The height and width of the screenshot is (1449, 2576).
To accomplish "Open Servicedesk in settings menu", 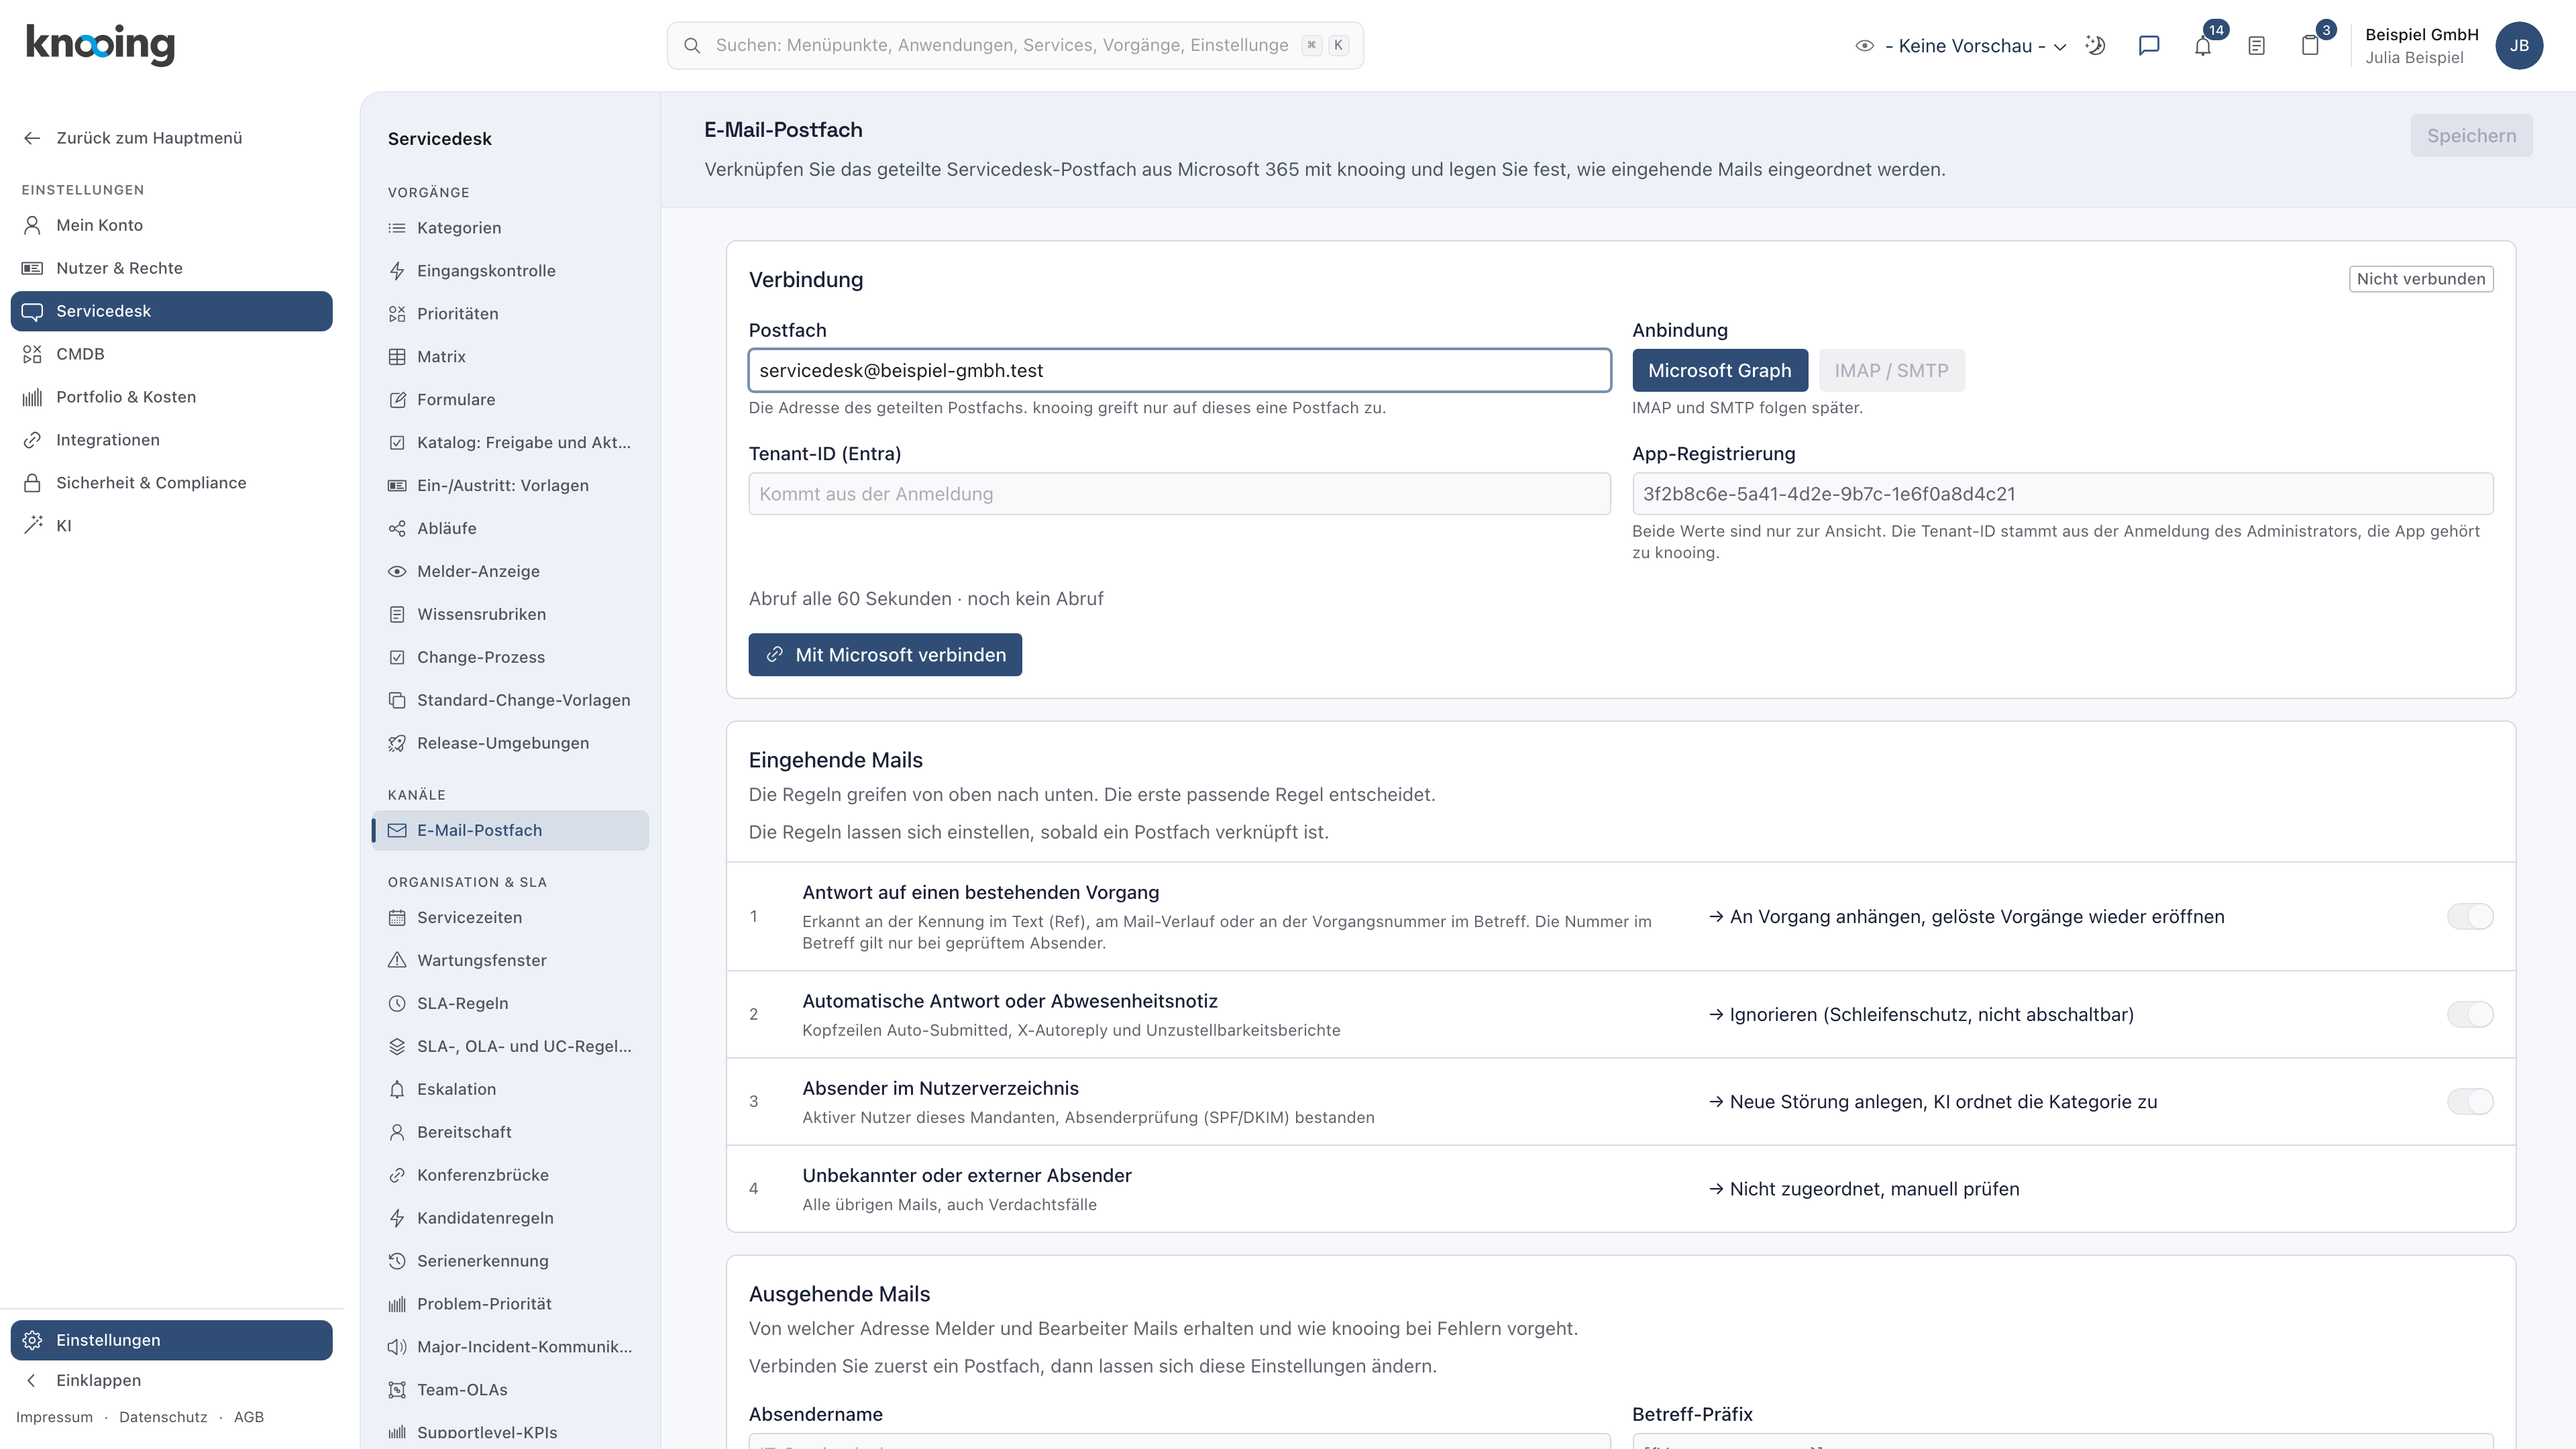I will [171, 311].
